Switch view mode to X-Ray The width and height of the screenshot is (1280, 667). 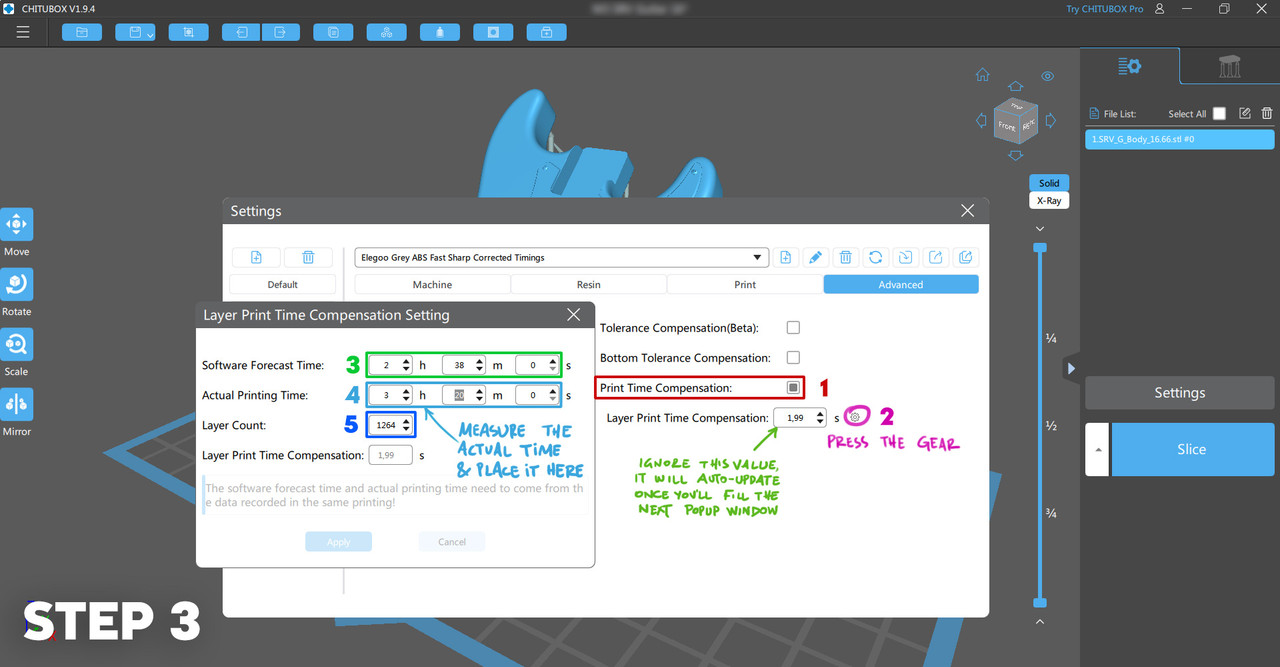(1049, 200)
